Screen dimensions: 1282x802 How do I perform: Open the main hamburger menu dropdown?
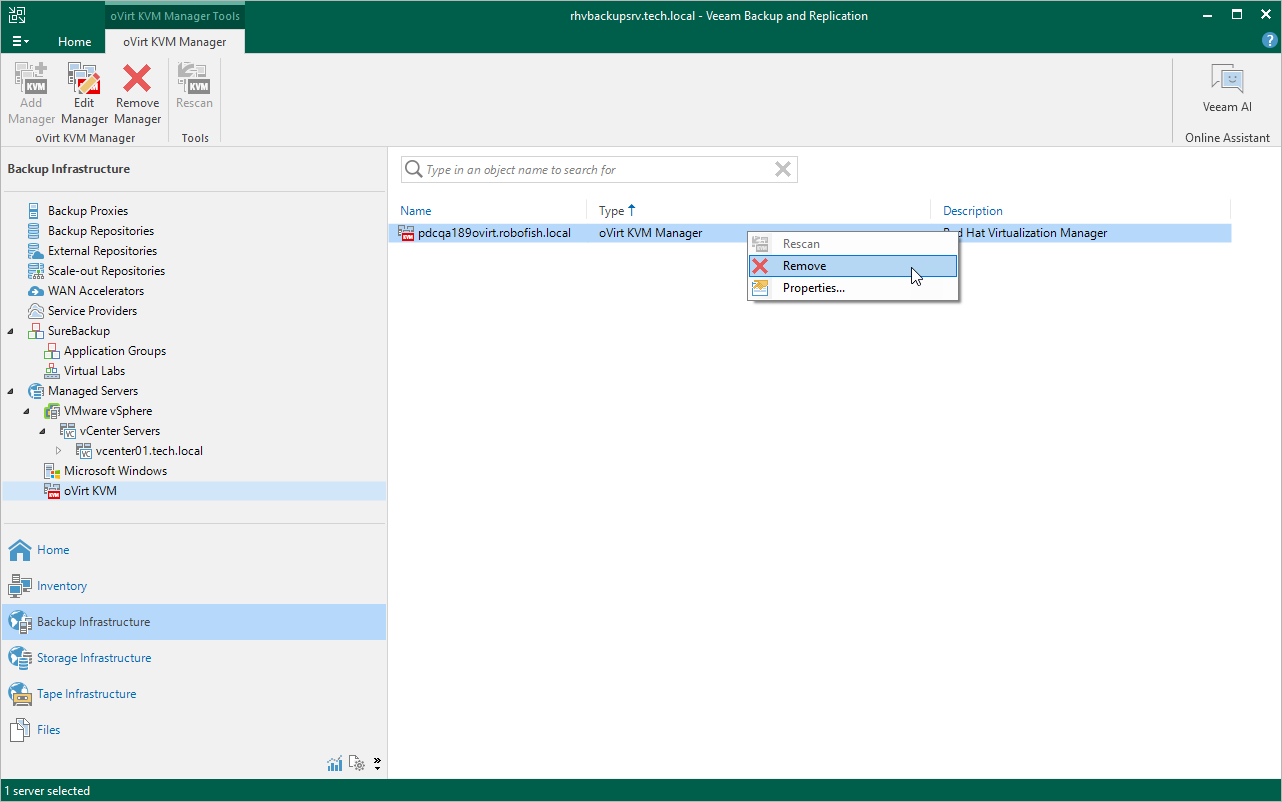[21, 41]
